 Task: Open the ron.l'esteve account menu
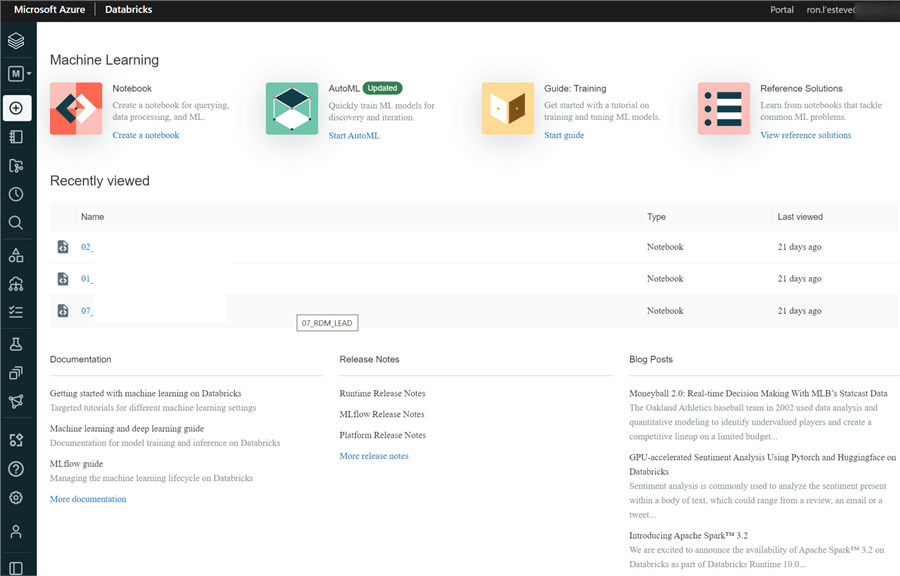[x=833, y=9]
